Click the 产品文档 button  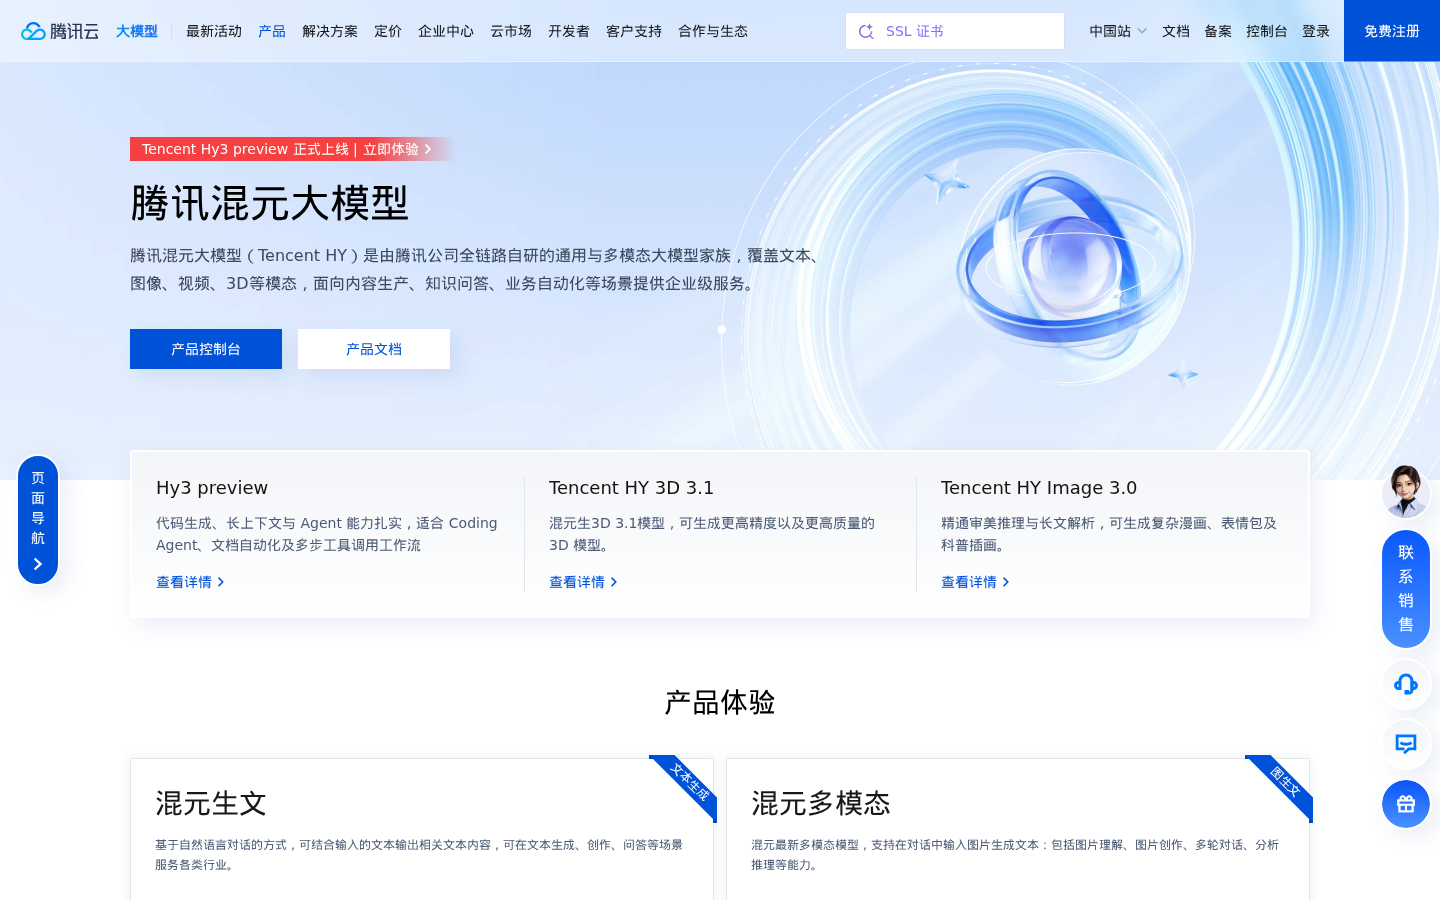click(x=374, y=349)
